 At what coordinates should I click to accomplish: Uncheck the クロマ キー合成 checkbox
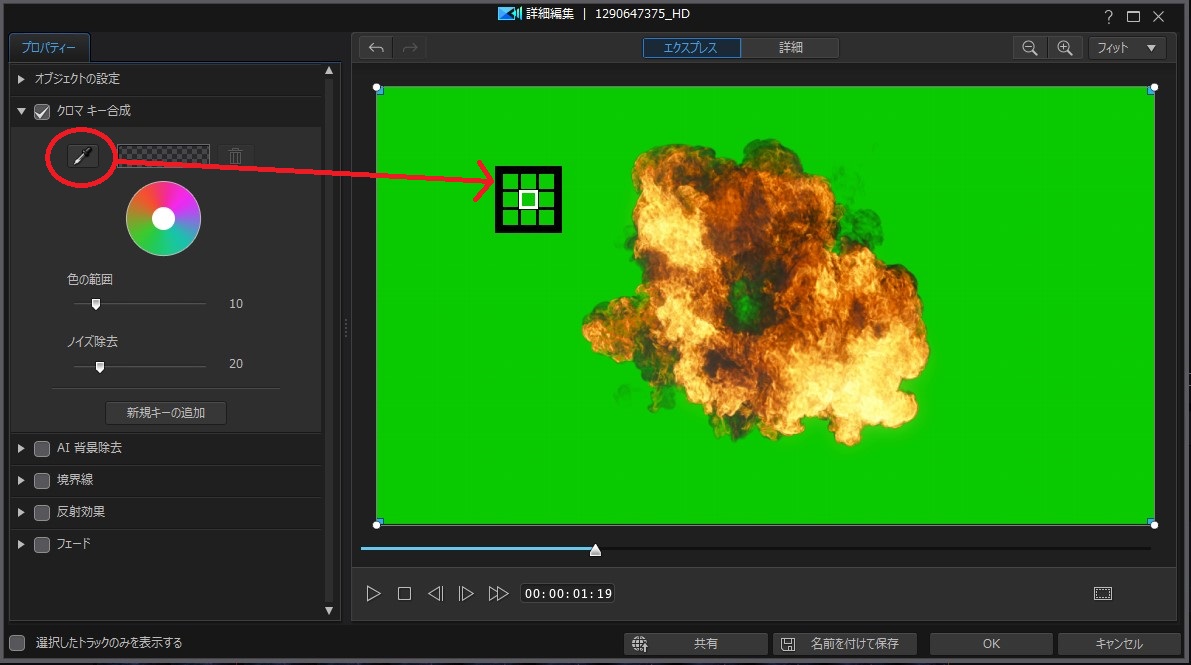(42, 111)
